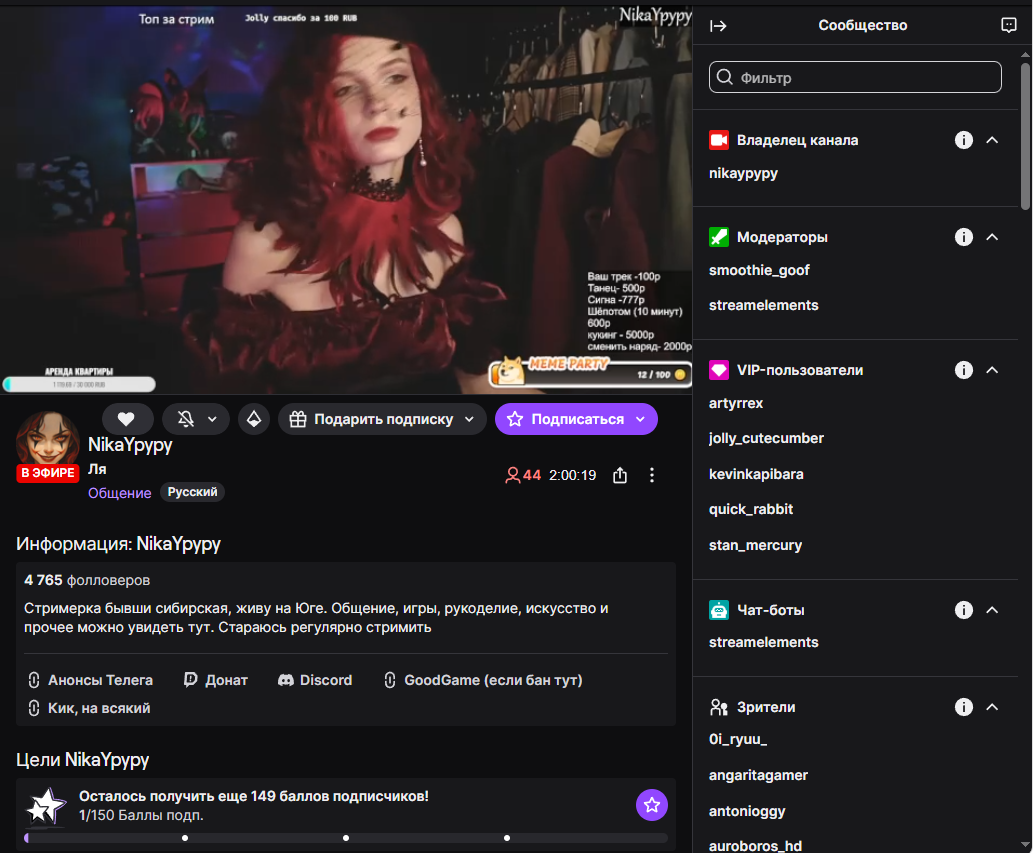Screen dimensions: 1036x853
Task: Open the Анонсы Телега link
Action: 91,680
